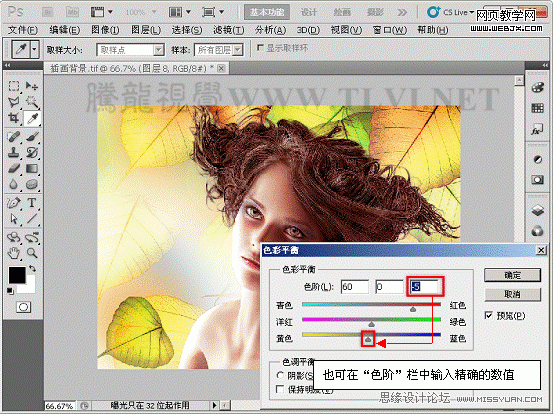Enable 显示取样环 checkbox
The image size is (553, 414).
[260, 48]
